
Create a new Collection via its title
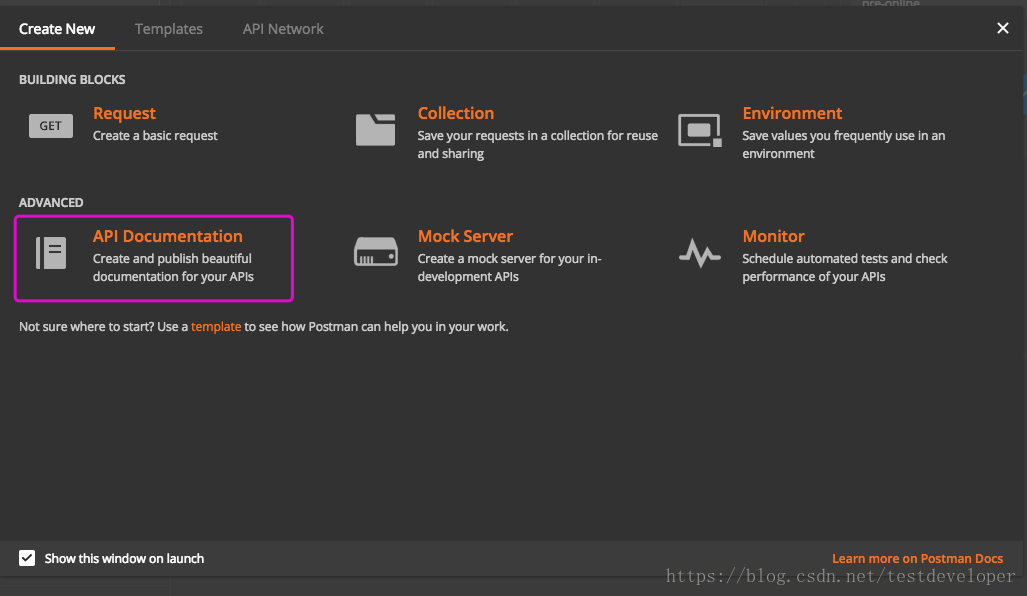coord(456,113)
